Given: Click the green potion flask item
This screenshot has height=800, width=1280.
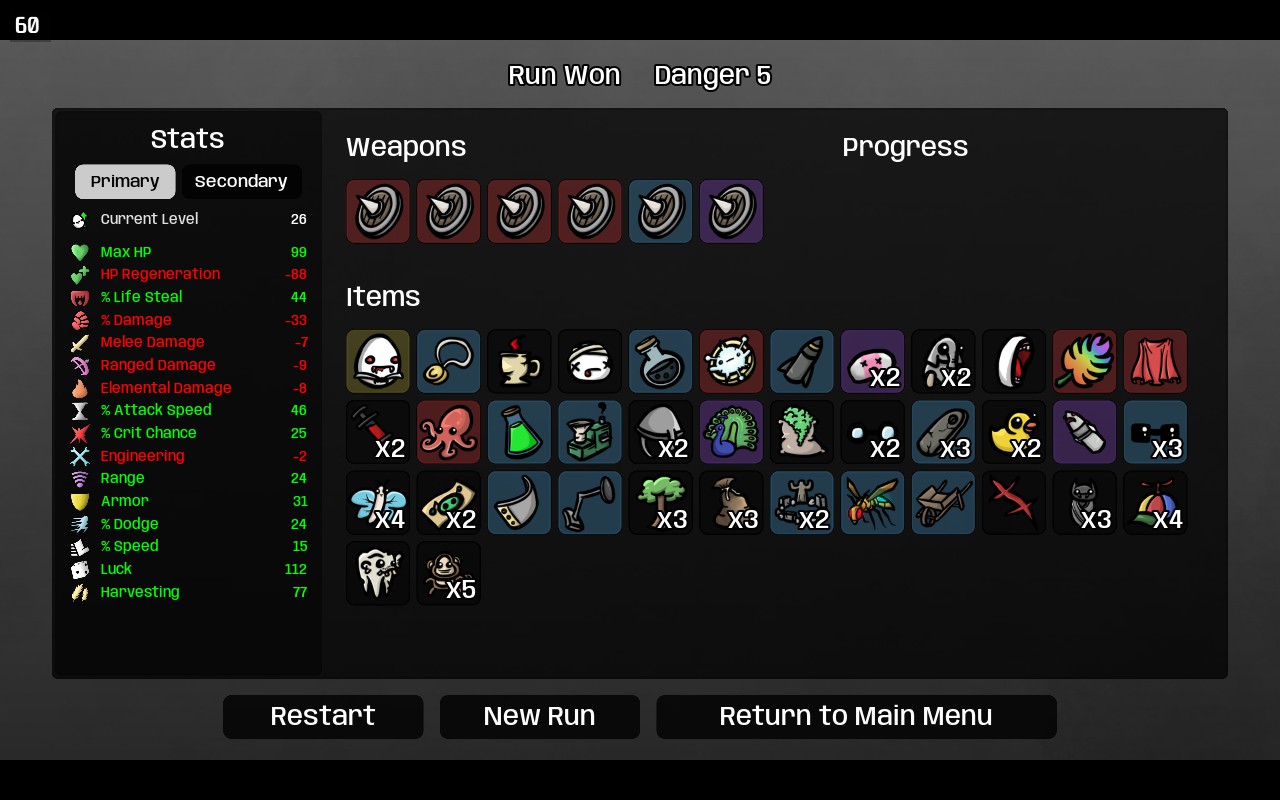Looking at the screenshot, I should coord(519,432).
